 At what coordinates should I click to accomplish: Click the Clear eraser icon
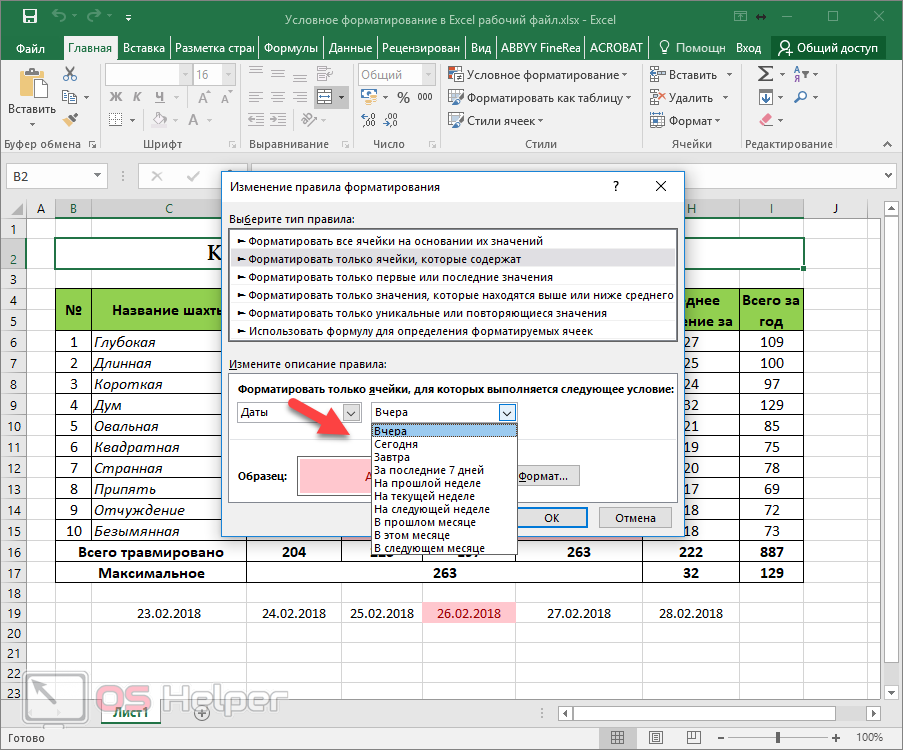[765, 120]
